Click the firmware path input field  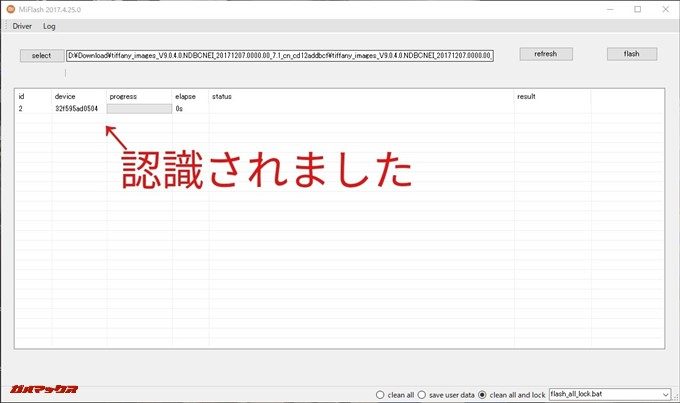click(280, 55)
